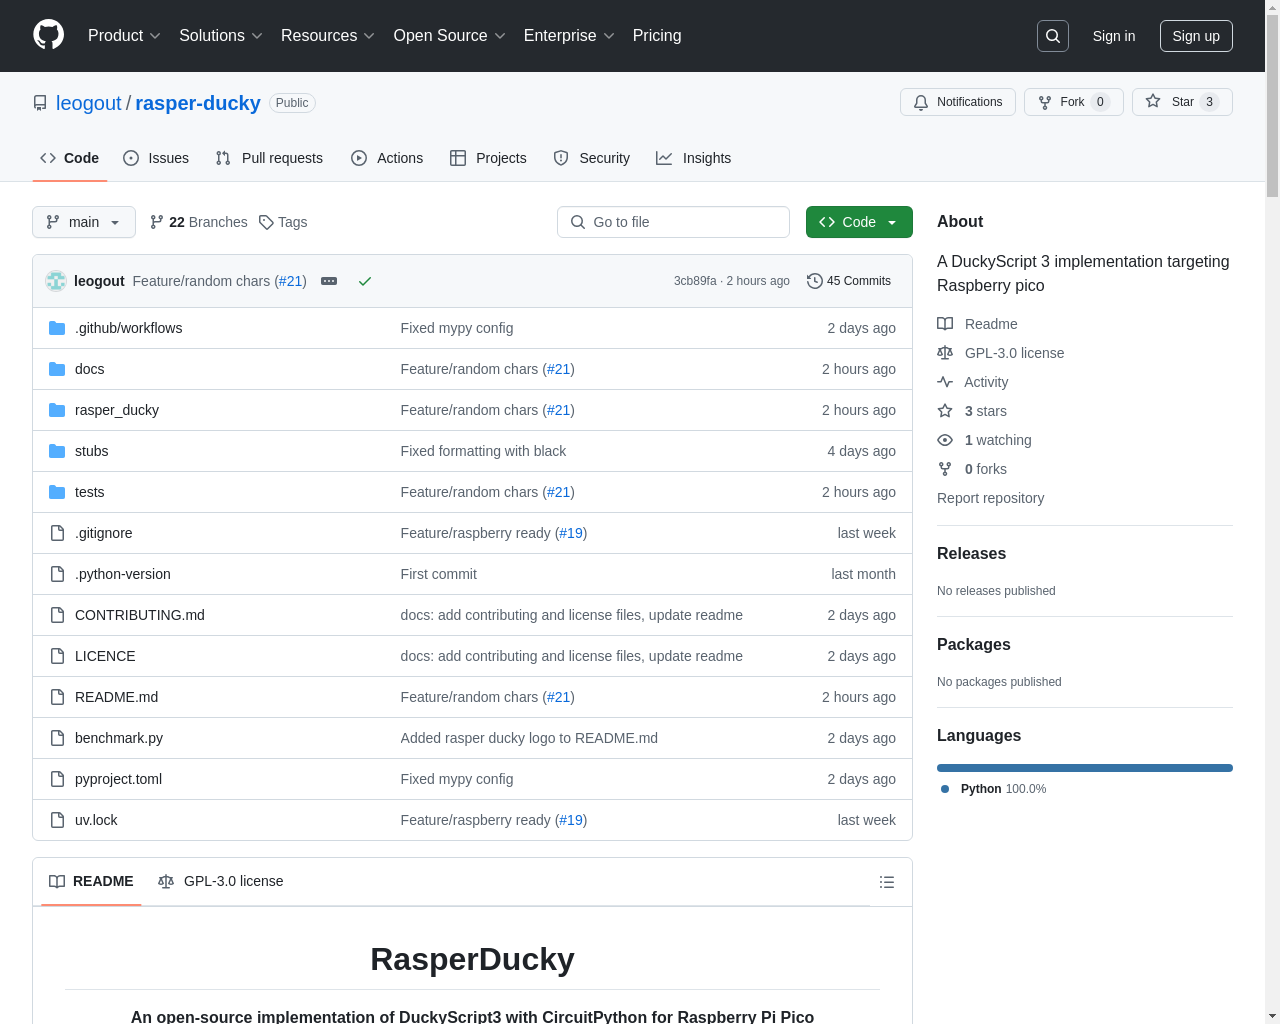Expand commit message ellipsis icon
Screen dimensions: 1280x1024
329,281
